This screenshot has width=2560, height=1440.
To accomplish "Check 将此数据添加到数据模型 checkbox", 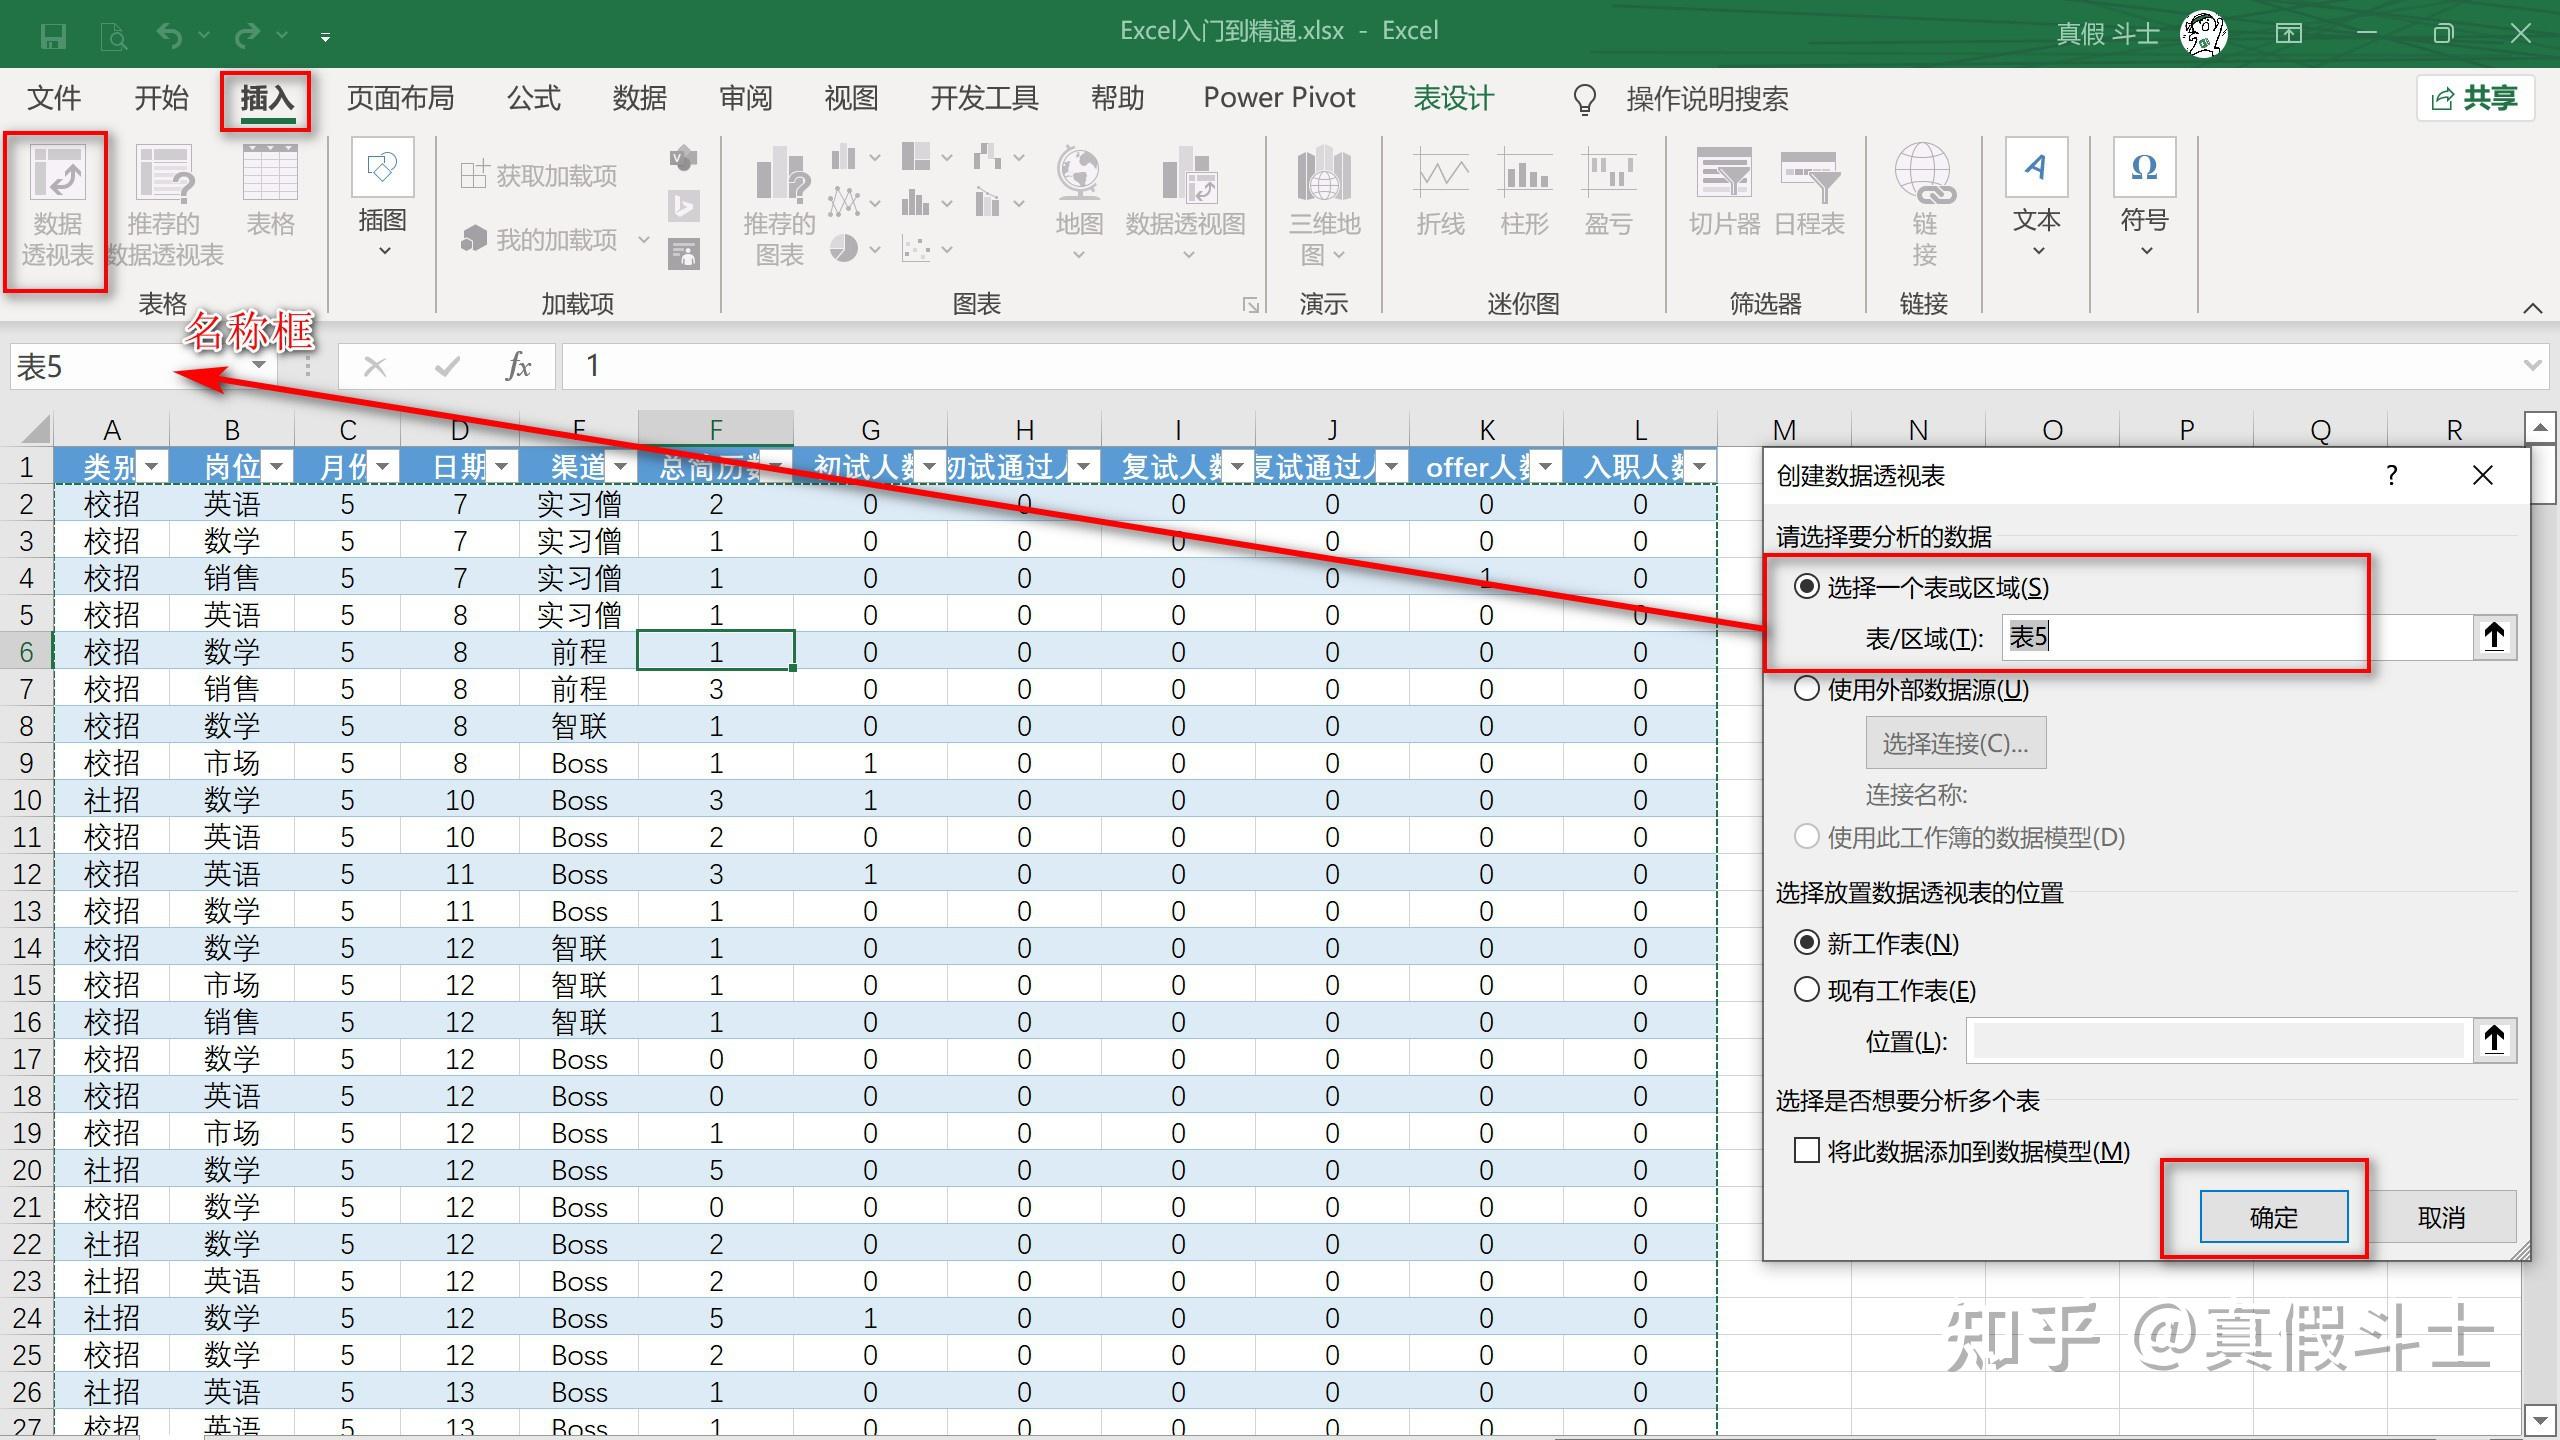I will 1807,1151.
